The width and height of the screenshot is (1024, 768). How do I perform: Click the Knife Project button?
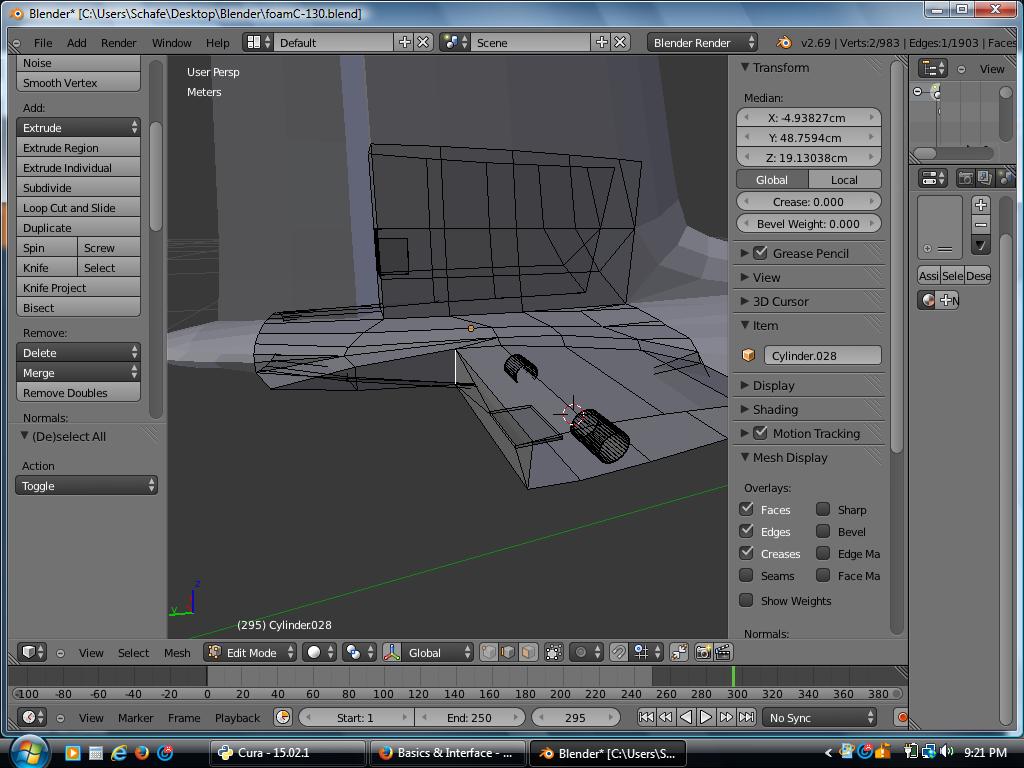78,288
